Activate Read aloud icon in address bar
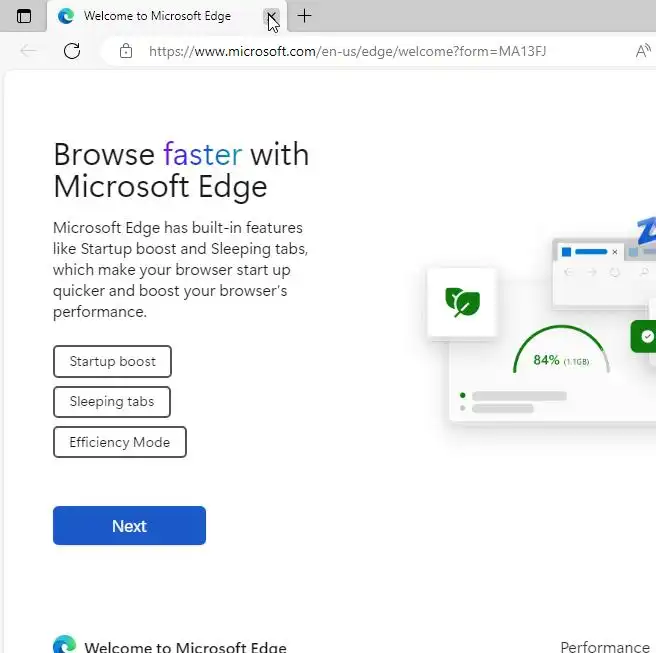656x653 pixels. (x=643, y=51)
